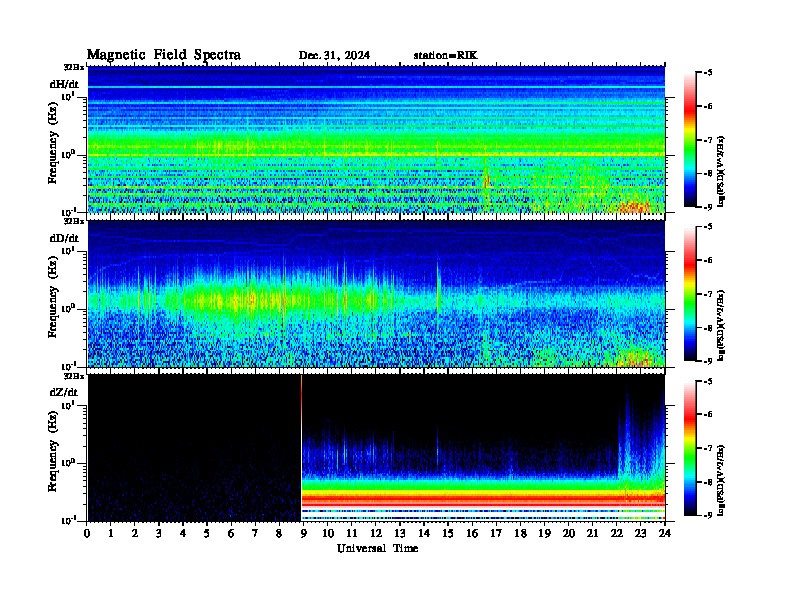This screenshot has width=792, height=612.
Task: Click the "dD/dt" panel label
Action: pos(64,238)
